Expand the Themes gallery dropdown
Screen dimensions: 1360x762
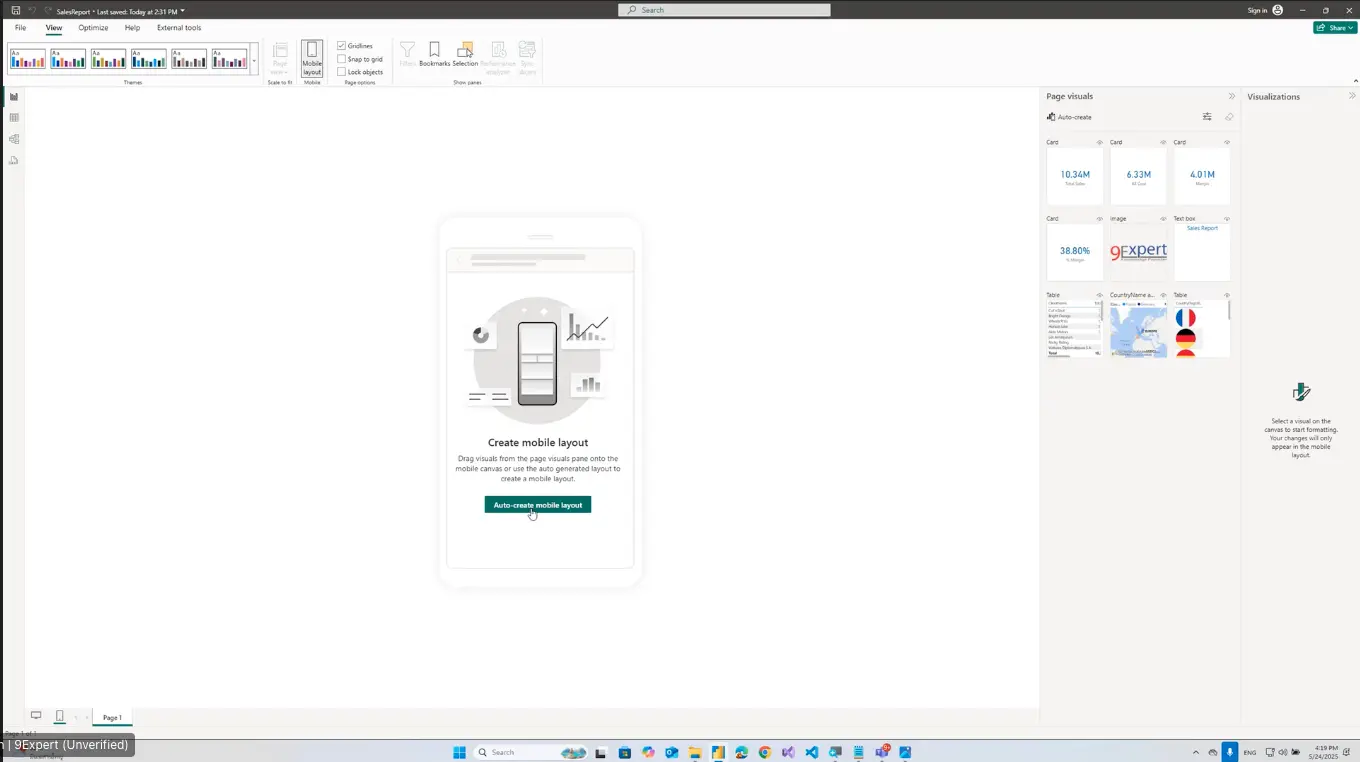(x=254, y=60)
